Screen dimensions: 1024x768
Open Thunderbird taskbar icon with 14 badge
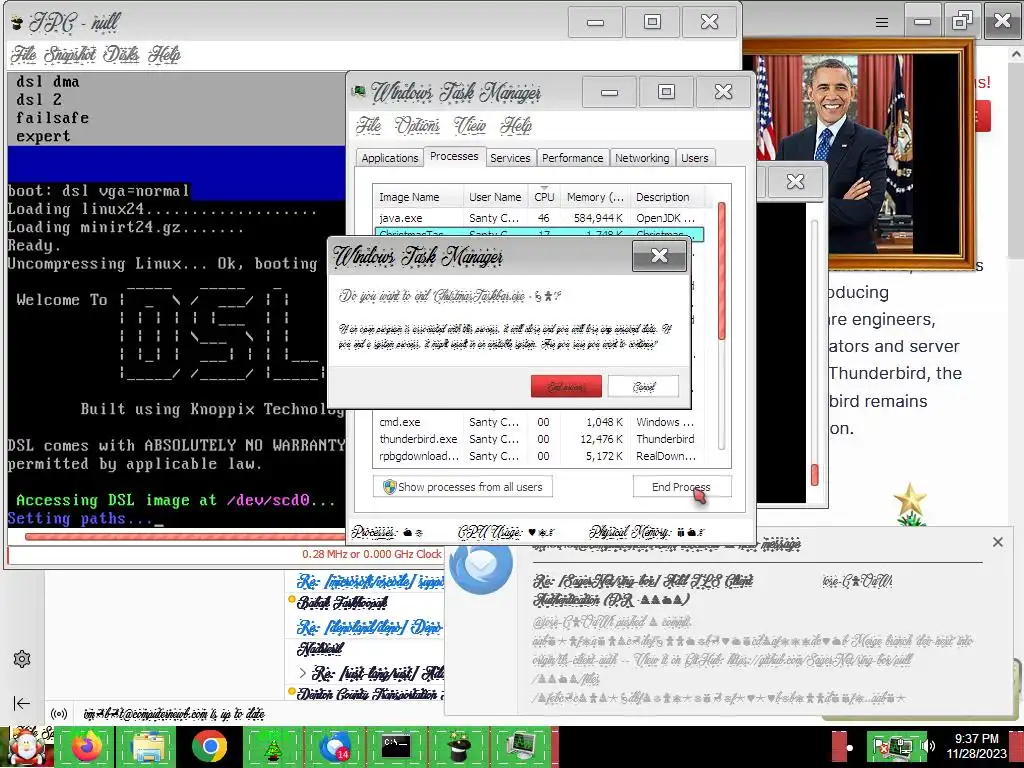click(335, 746)
